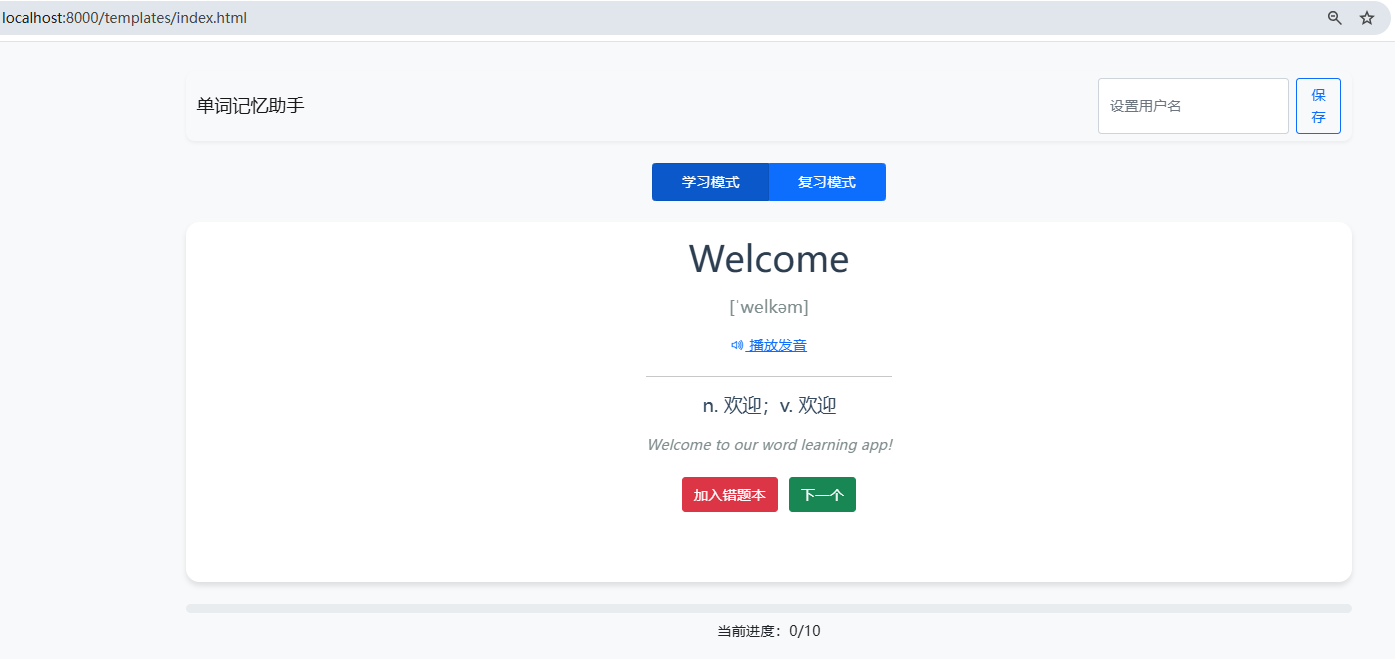Switch to 学习模式 tab
Viewport: 1395px width, 659px height.
coord(710,182)
